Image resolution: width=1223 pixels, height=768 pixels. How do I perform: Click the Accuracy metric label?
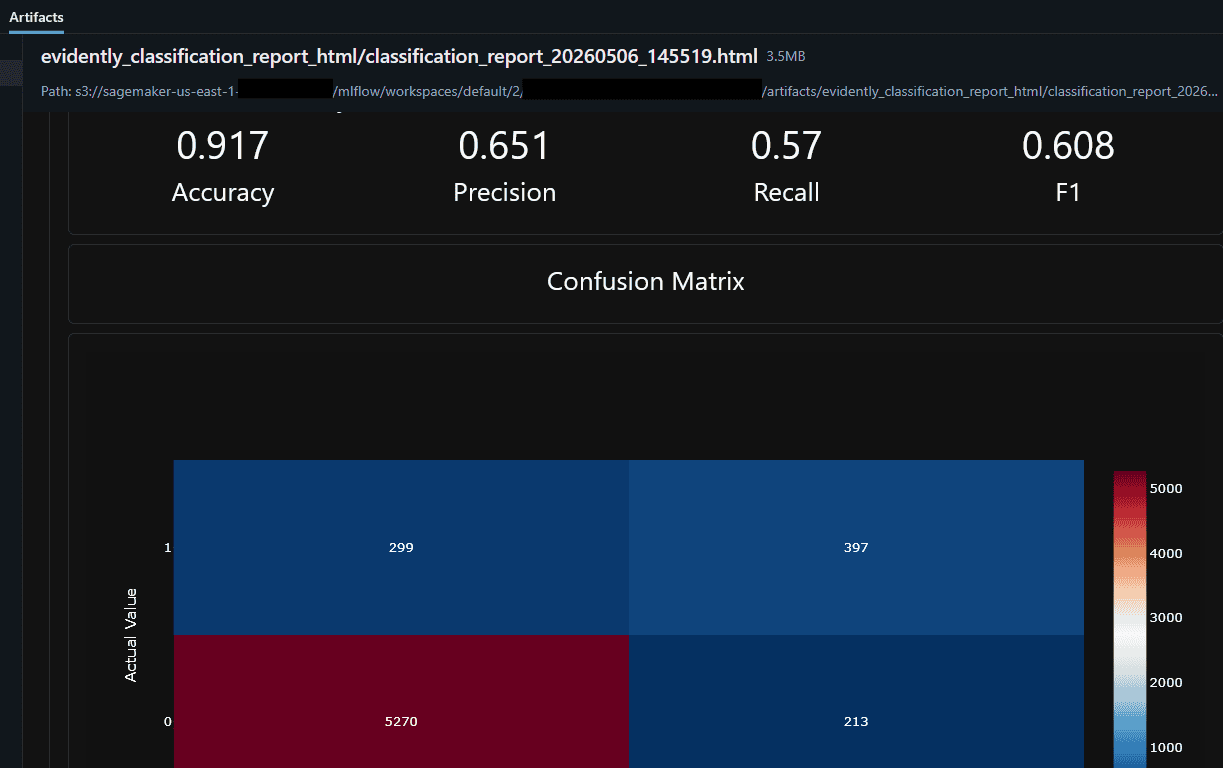click(x=223, y=193)
